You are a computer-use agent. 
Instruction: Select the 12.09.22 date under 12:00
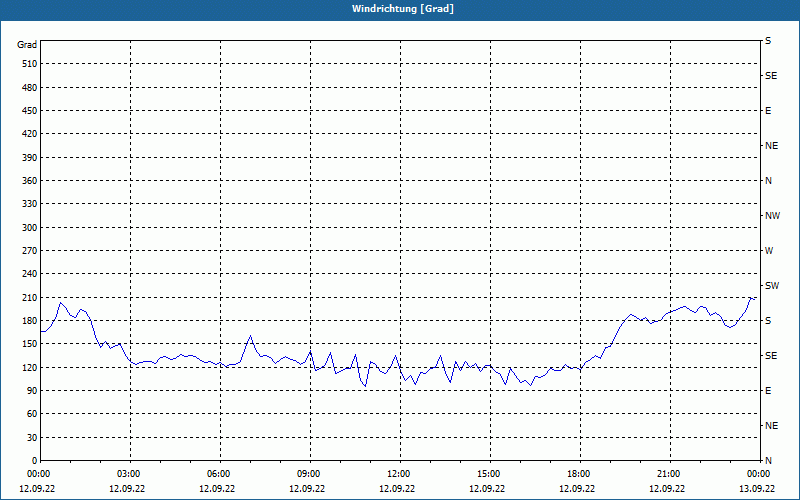(397, 488)
